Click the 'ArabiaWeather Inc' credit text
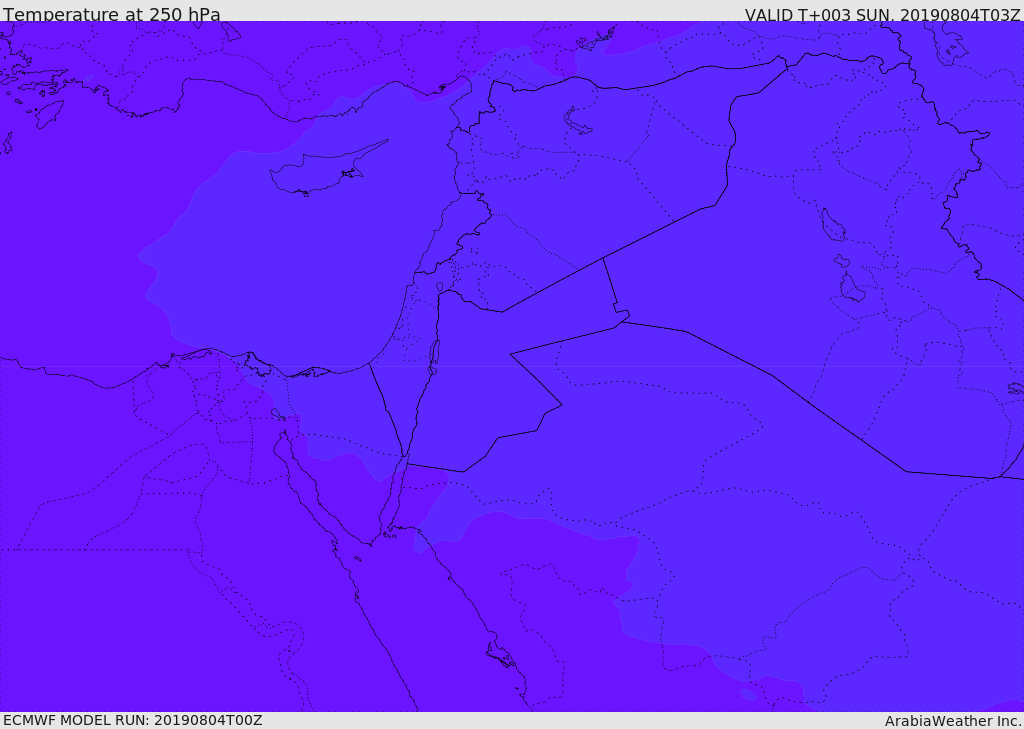 pos(952,721)
